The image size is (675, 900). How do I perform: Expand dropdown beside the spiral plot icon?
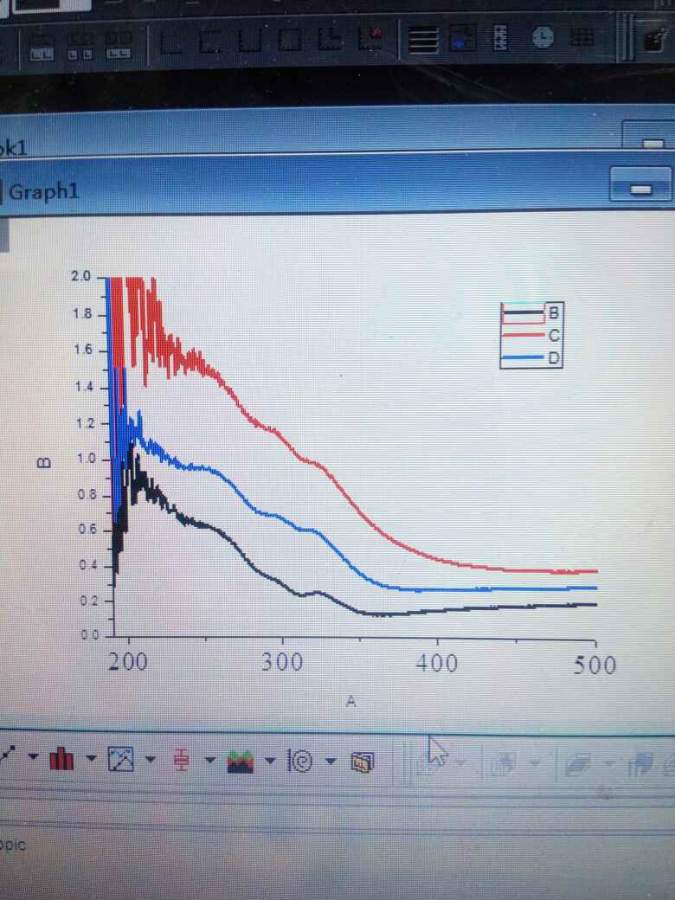tap(330, 761)
